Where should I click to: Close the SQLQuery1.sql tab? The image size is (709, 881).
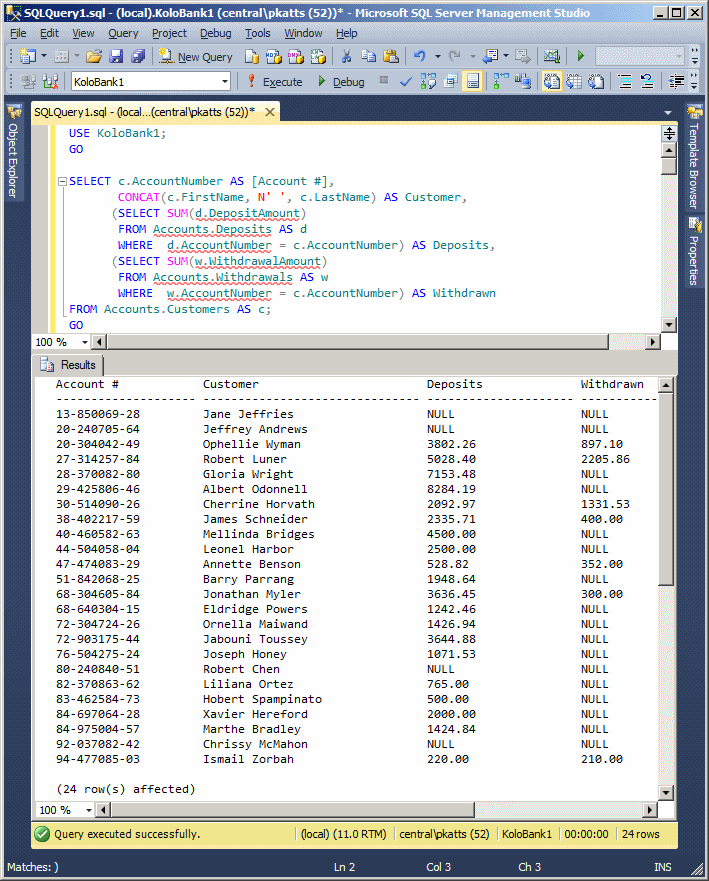click(270, 112)
